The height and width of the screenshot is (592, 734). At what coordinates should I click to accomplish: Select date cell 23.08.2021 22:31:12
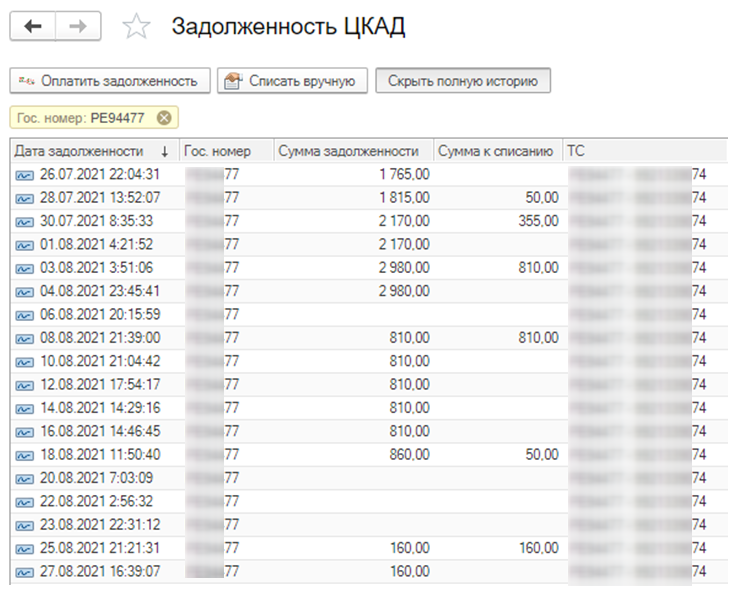[100, 525]
